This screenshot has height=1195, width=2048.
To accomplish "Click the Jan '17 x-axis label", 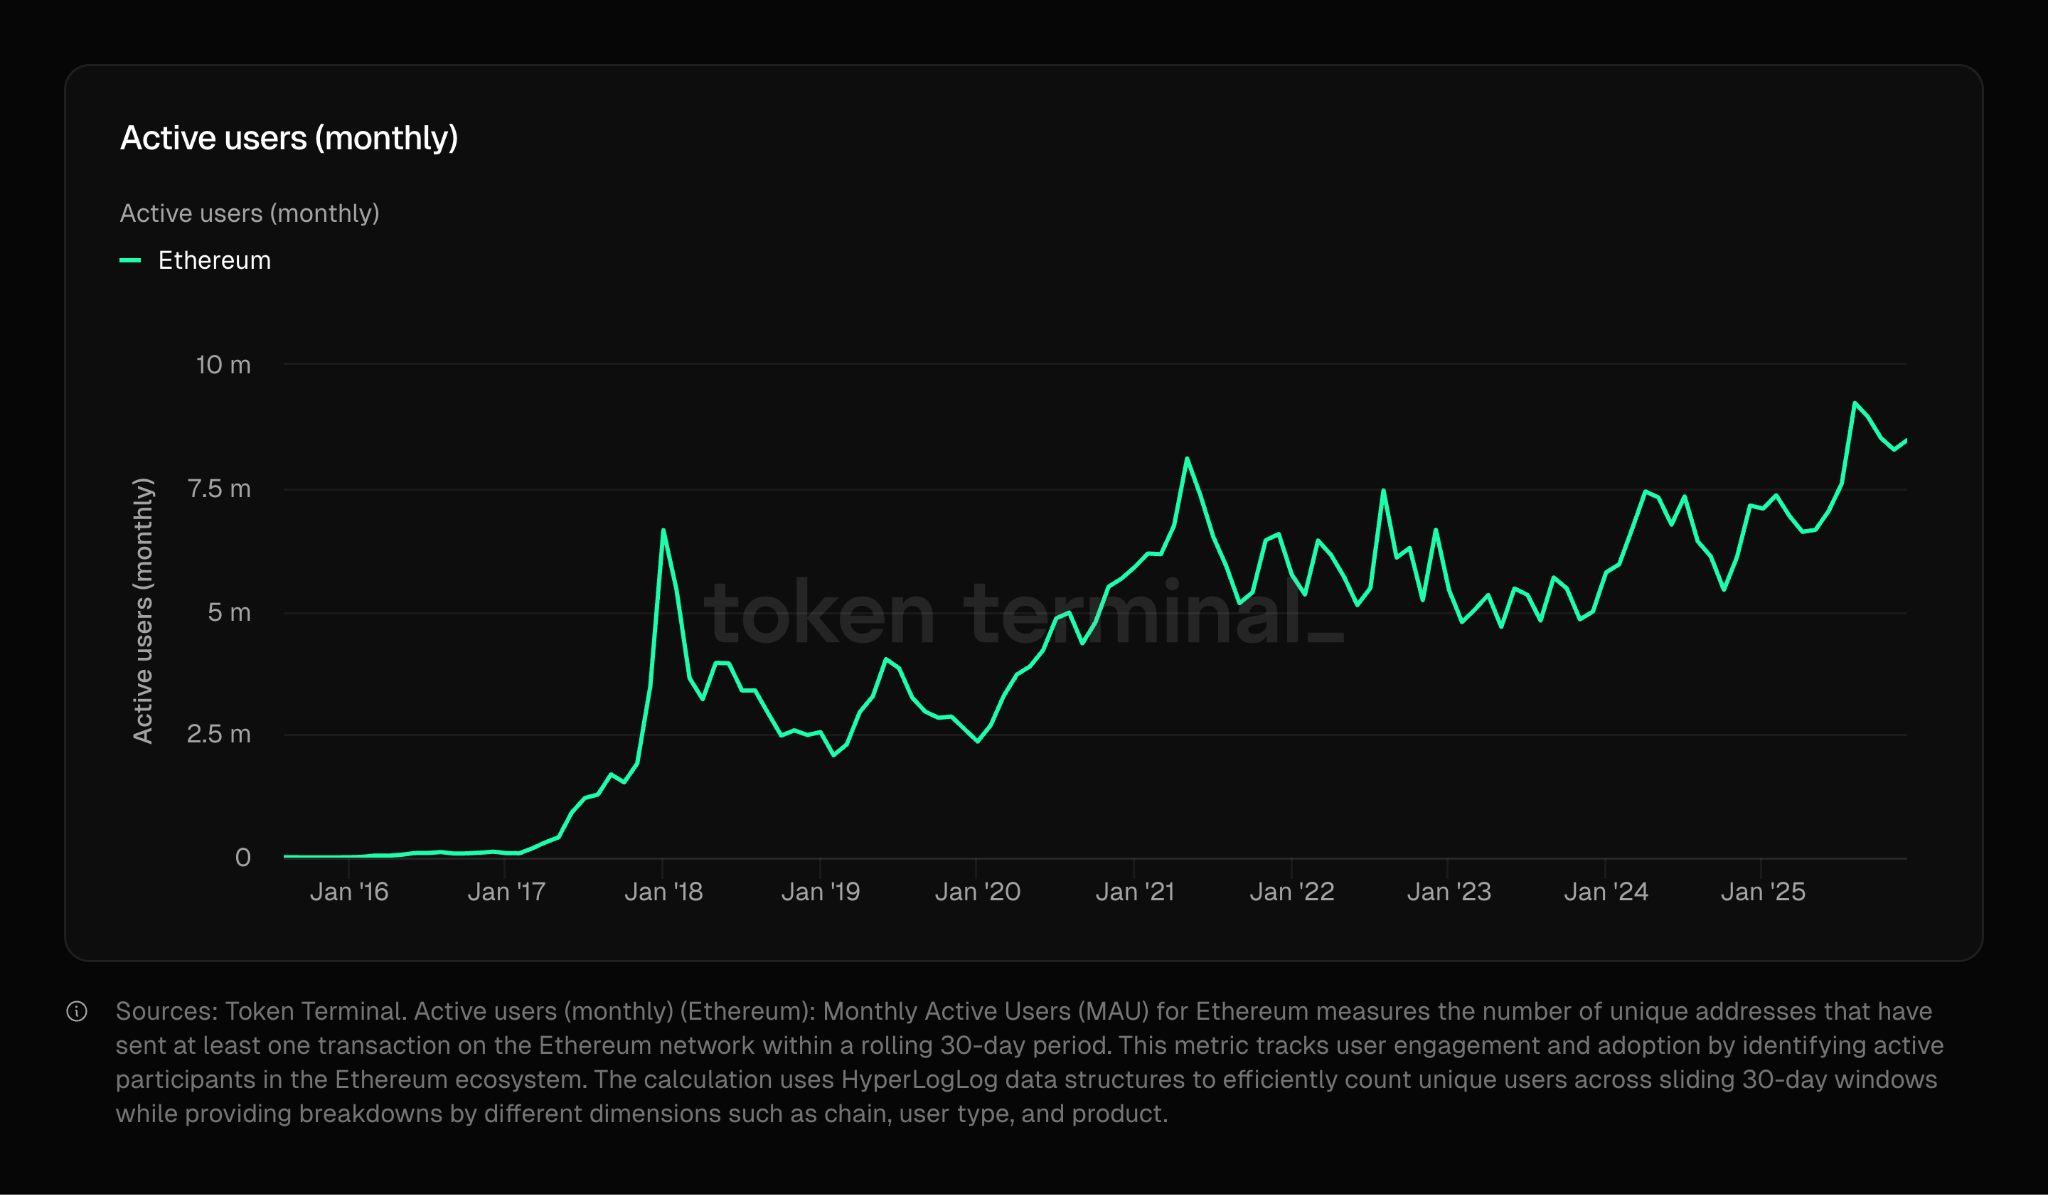I will pos(506,891).
